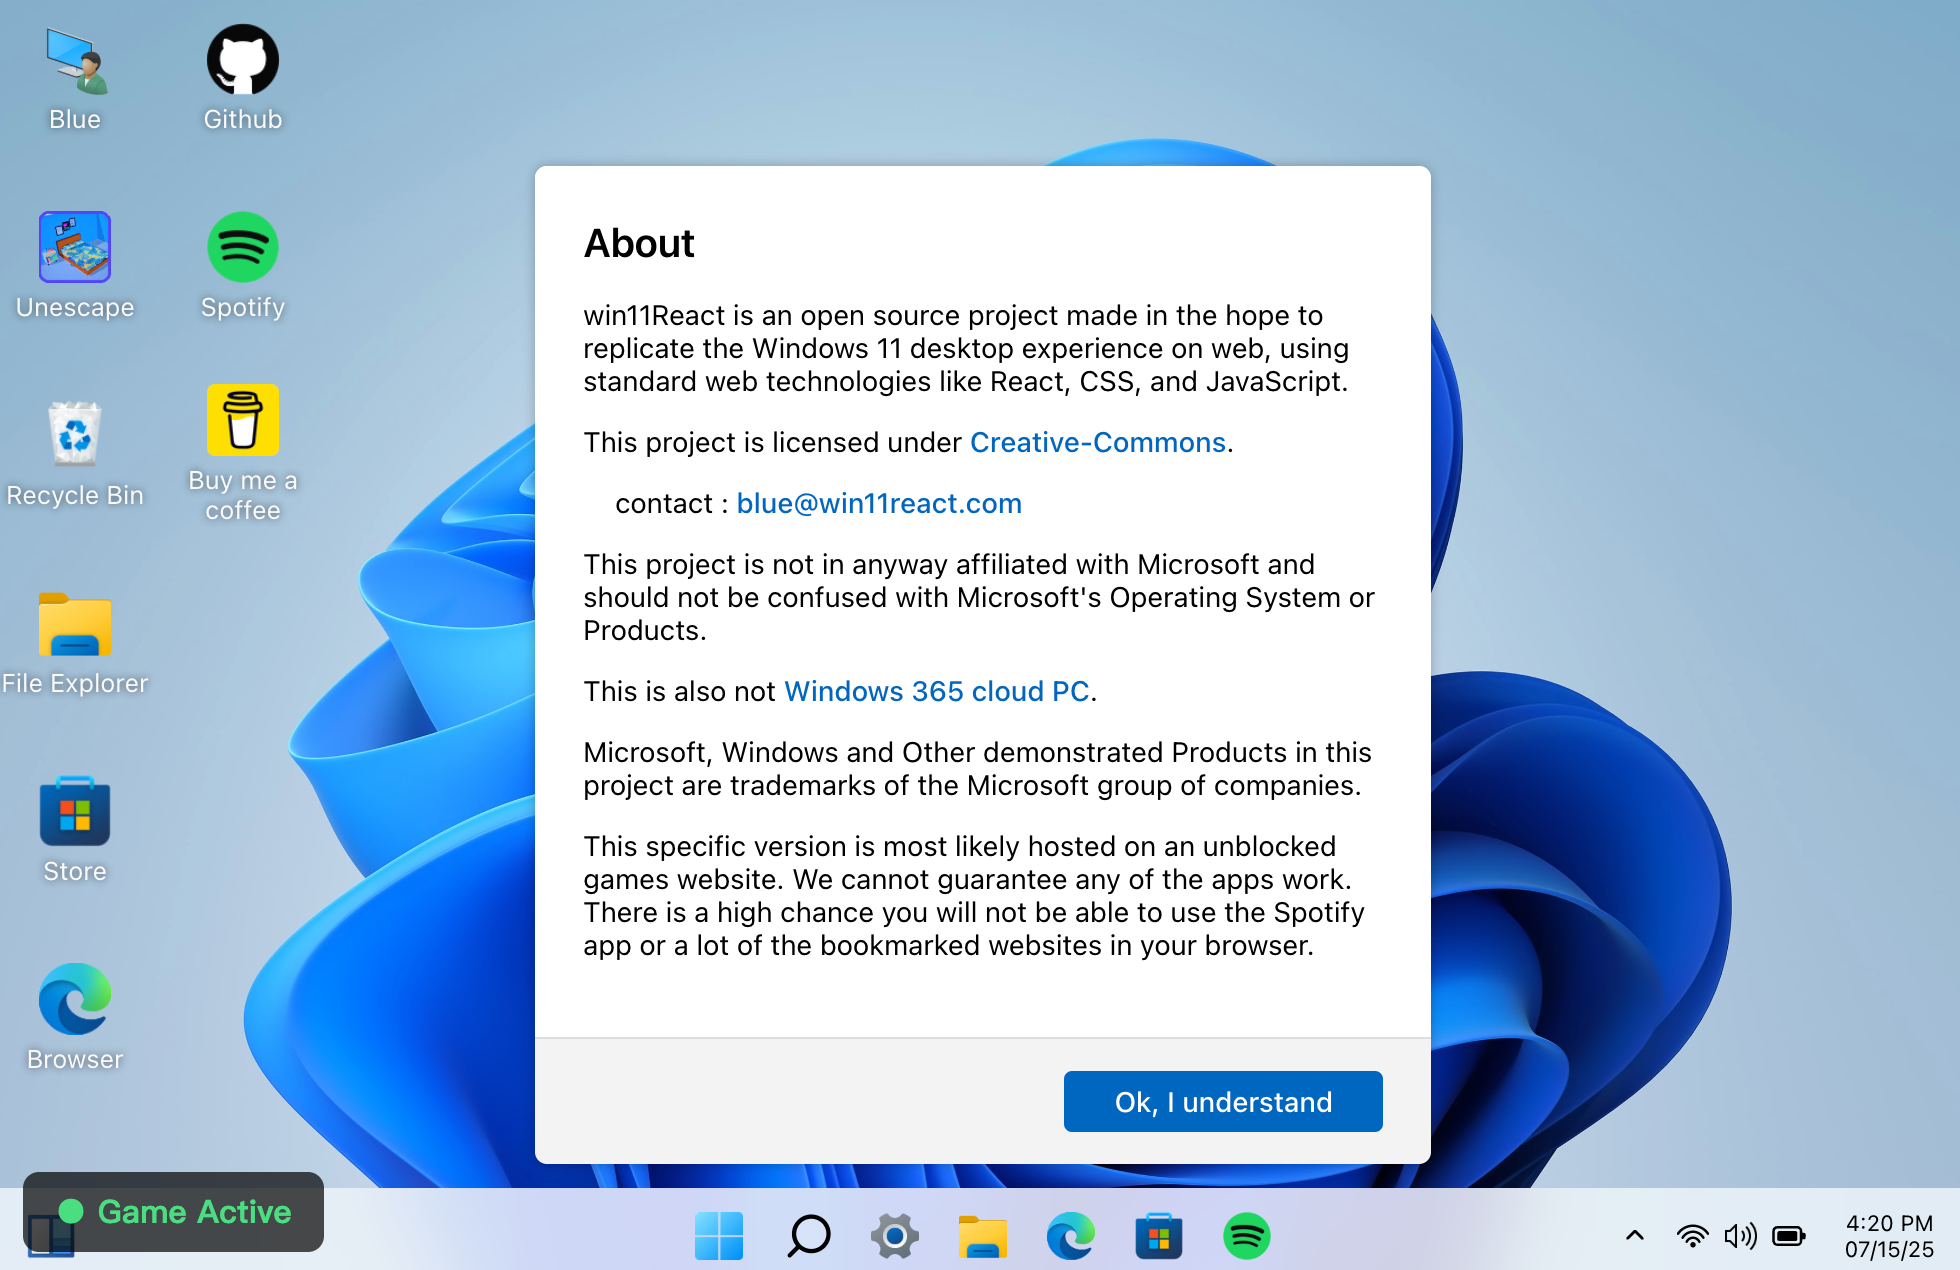Open File Explorer in the taskbar
The width and height of the screenshot is (1960, 1270).
983,1237
